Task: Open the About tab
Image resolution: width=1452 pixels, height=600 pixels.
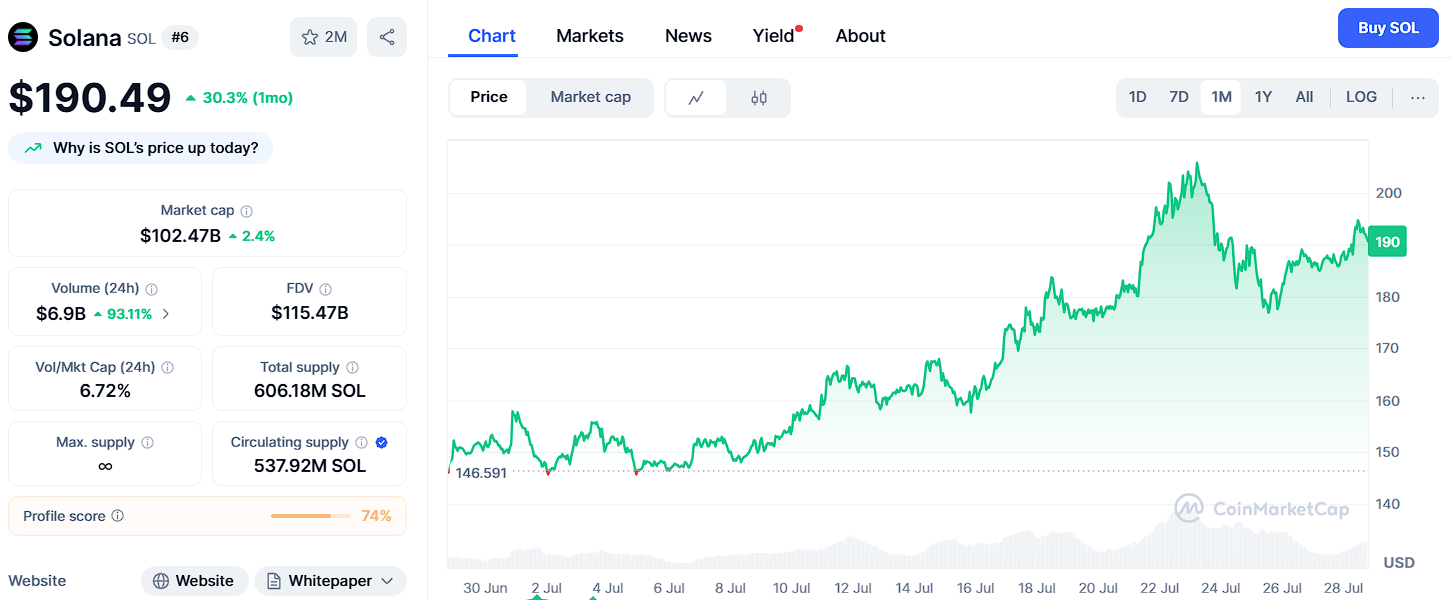Action: [861, 36]
